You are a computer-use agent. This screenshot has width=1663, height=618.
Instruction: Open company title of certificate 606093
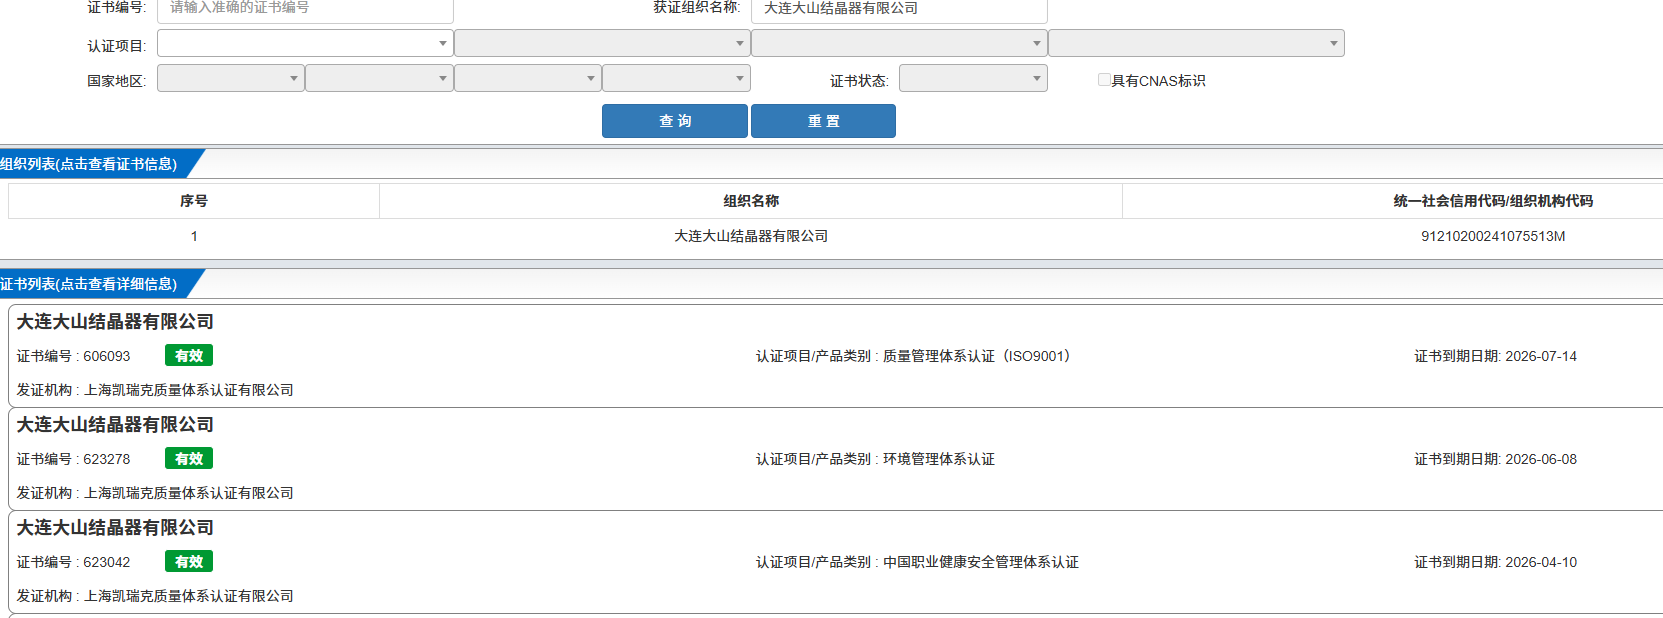[115, 322]
